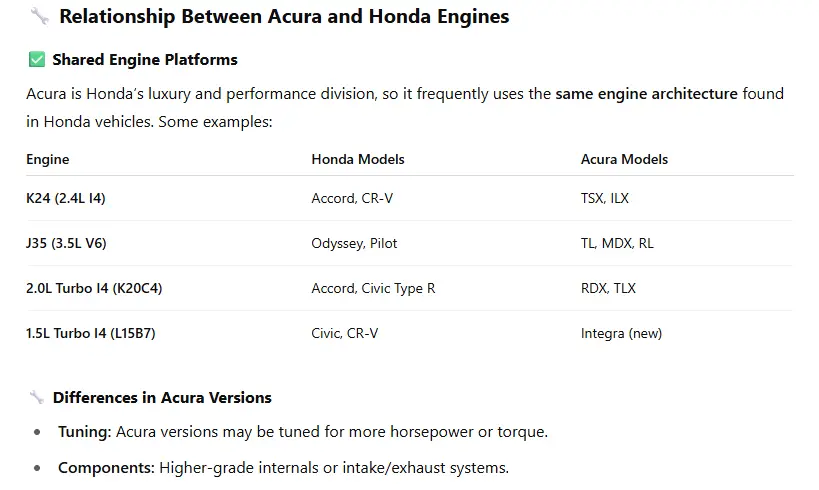Click the K24 (2.4L I4) engine cell
The image size is (819, 490).
66,198
